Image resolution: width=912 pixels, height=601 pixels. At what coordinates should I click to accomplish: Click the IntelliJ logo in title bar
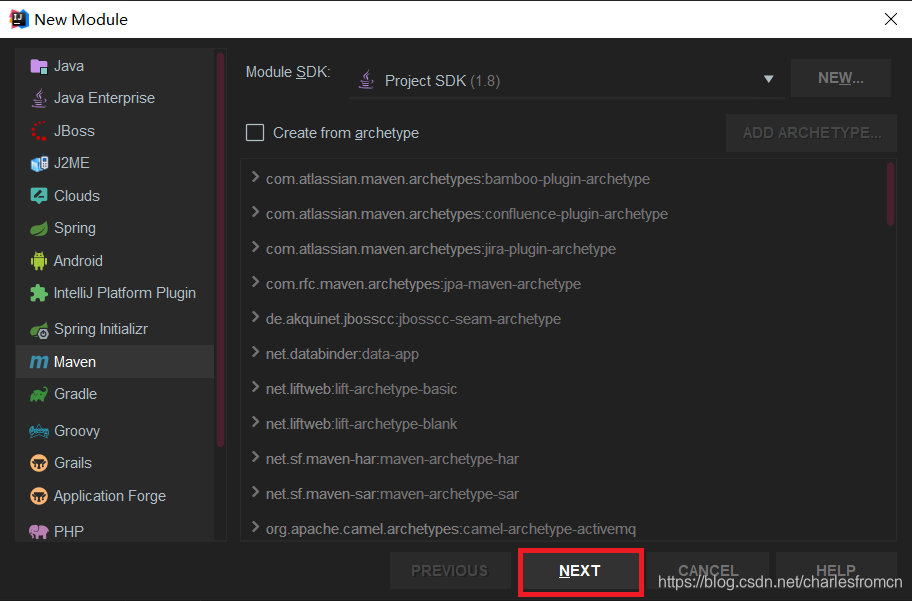[19, 19]
